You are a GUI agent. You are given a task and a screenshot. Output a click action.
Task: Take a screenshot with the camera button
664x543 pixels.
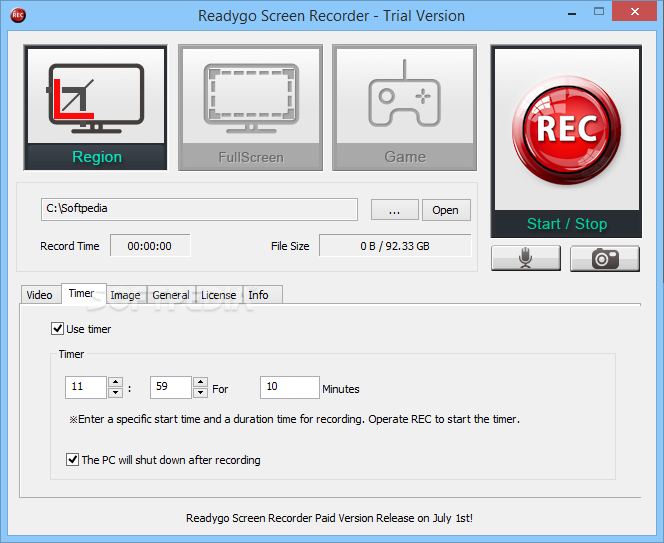(x=605, y=258)
